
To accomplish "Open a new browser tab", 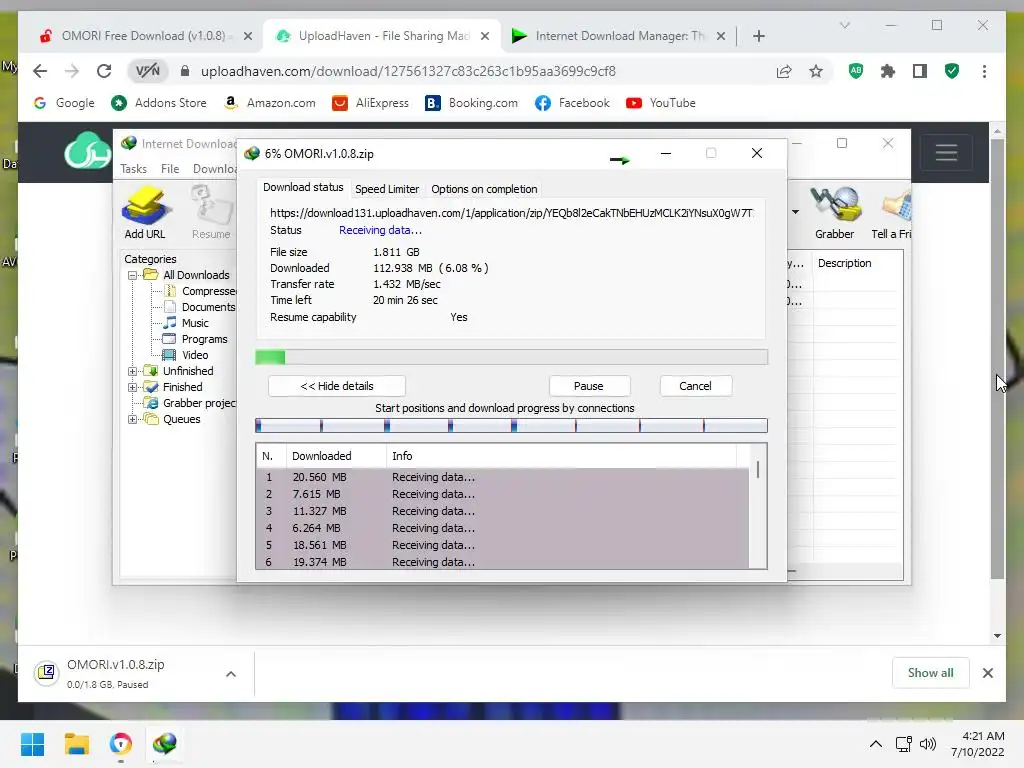I will coord(758,36).
